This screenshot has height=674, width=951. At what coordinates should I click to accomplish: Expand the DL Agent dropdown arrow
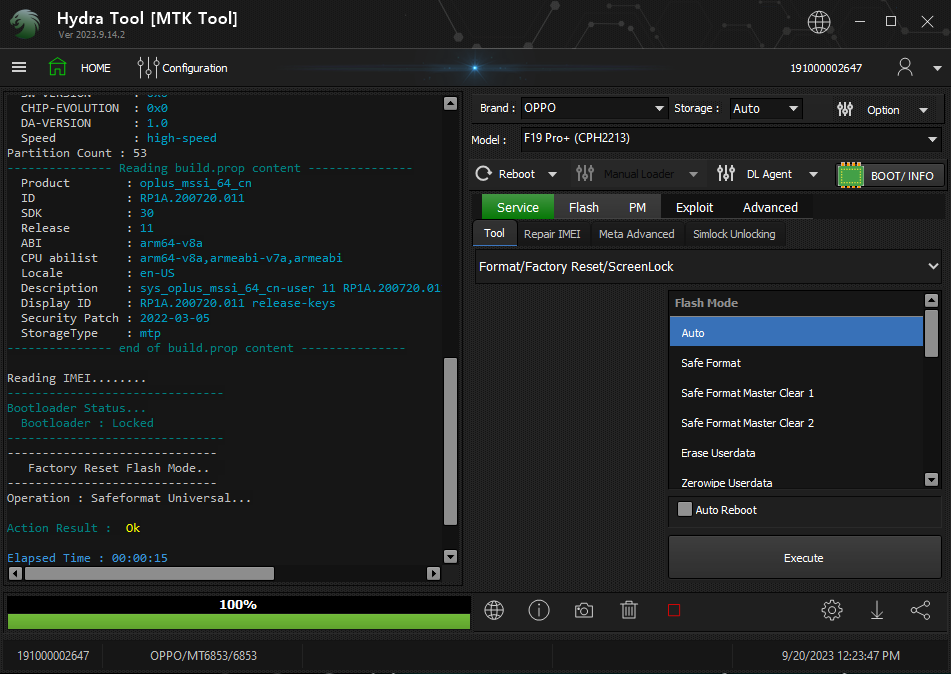click(813, 175)
